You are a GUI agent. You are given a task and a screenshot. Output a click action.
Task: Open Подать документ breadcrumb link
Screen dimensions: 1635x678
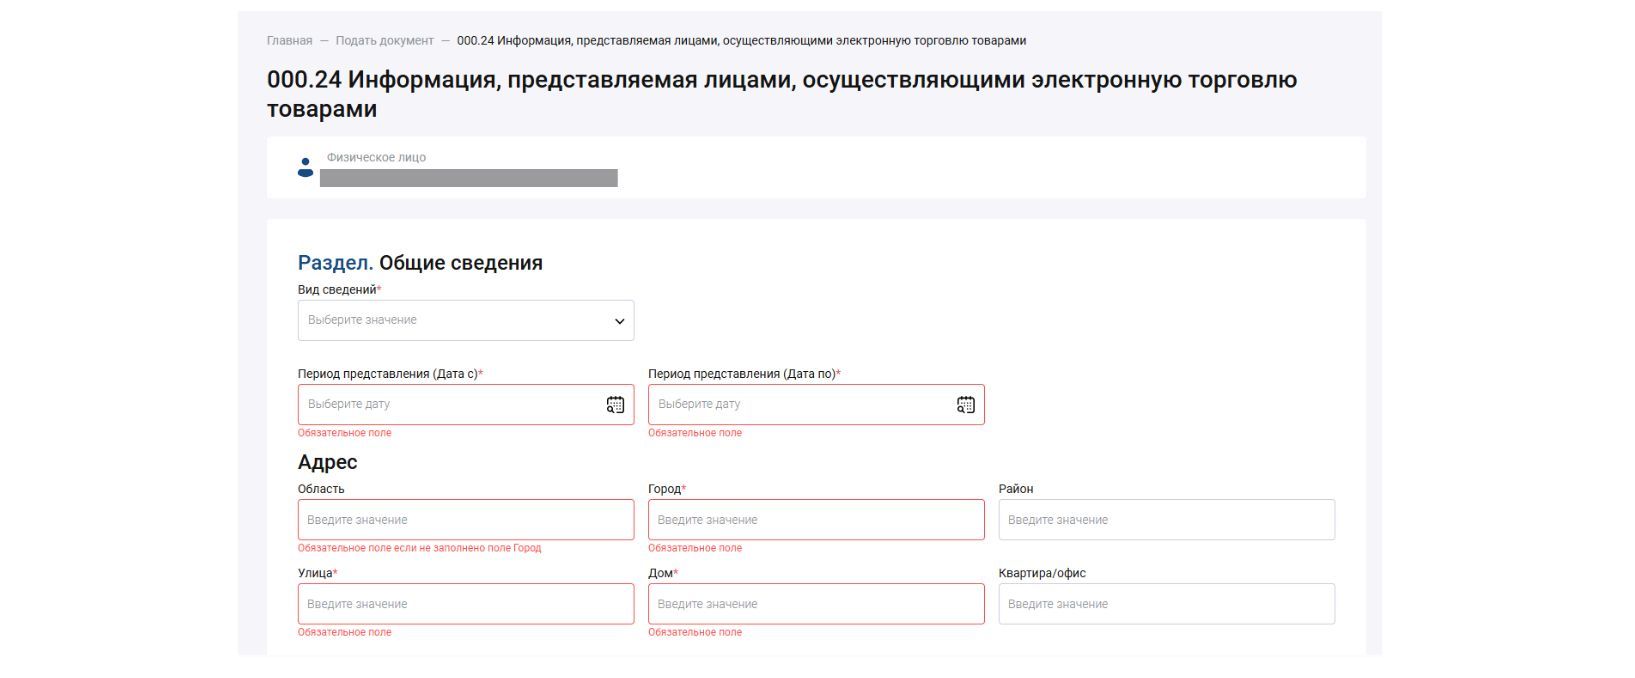point(385,41)
